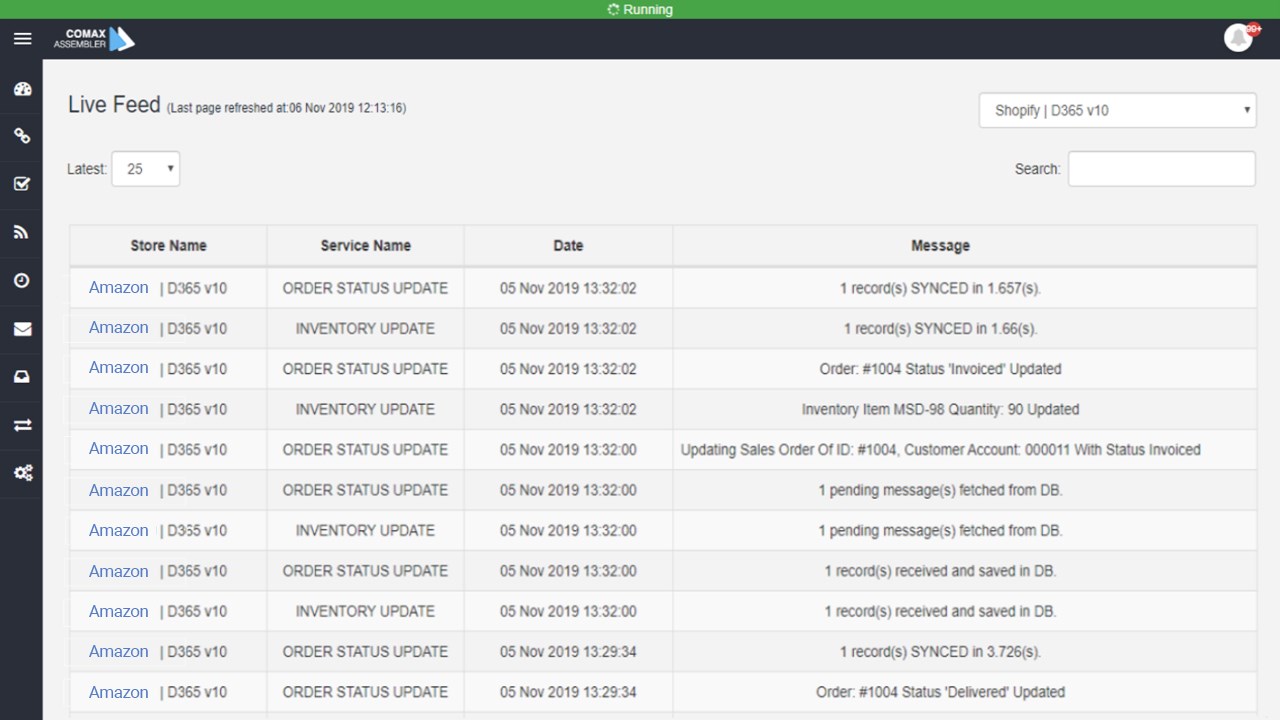The height and width of the screenshot is (720, 1280).
Task: Open Amazon link in MSD-98 inventory row
Action: tap(118, 408)
